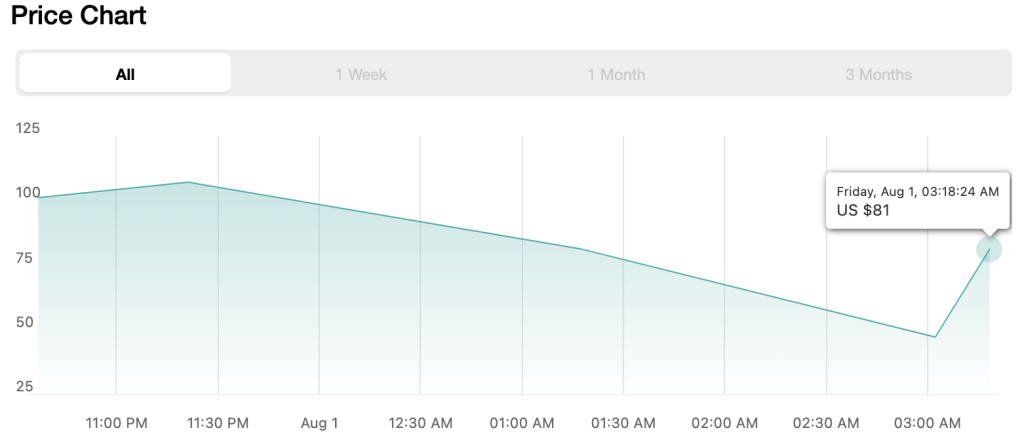Click the chart's peak price point before 11:30 PM
Viewport: 1024px width, 447px height.
[188, 182]
